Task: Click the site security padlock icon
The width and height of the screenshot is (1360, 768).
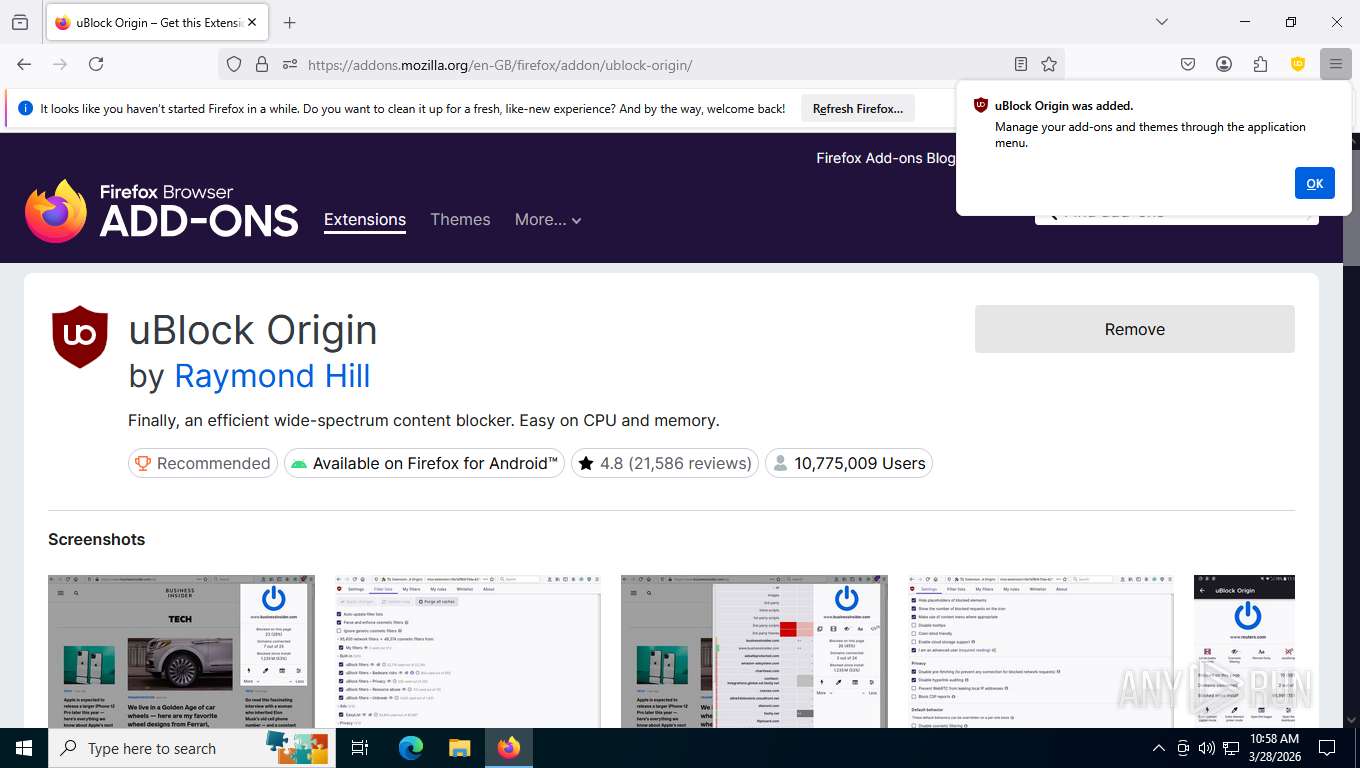Action: pyautogui.click(x=262, y=64)
